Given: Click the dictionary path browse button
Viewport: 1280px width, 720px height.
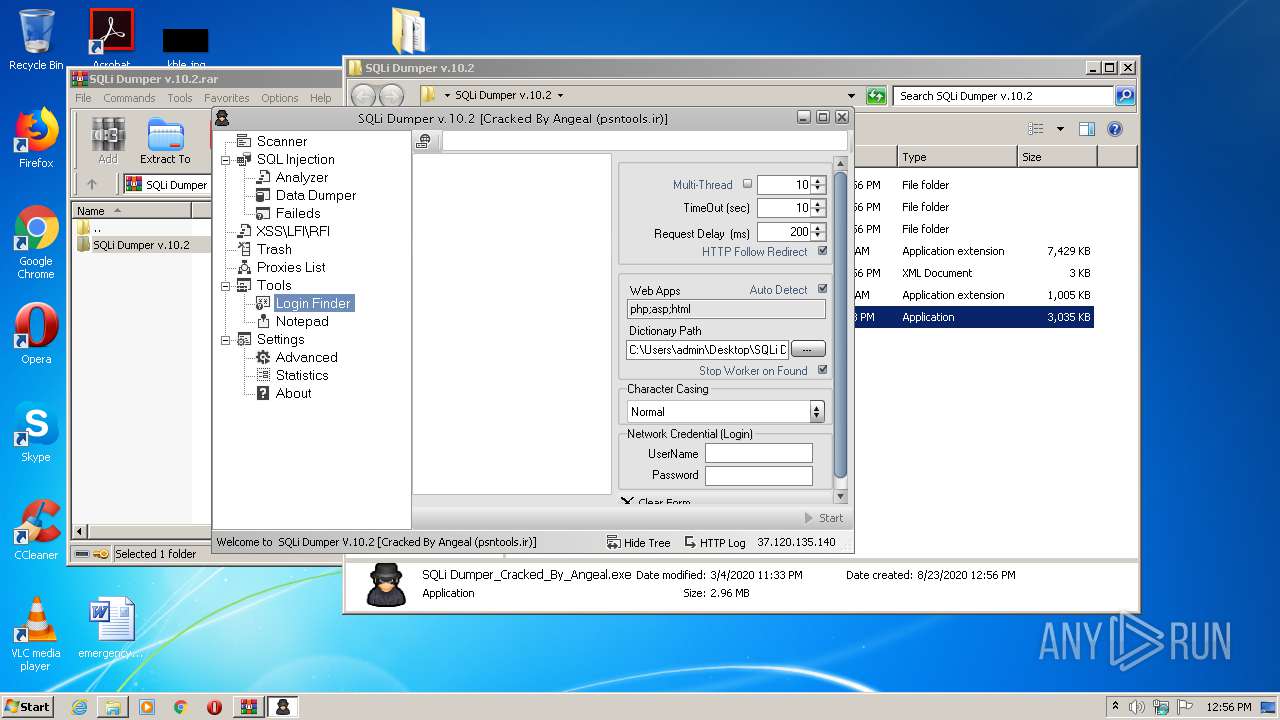Looking at the screenshot, I should 808,348.
